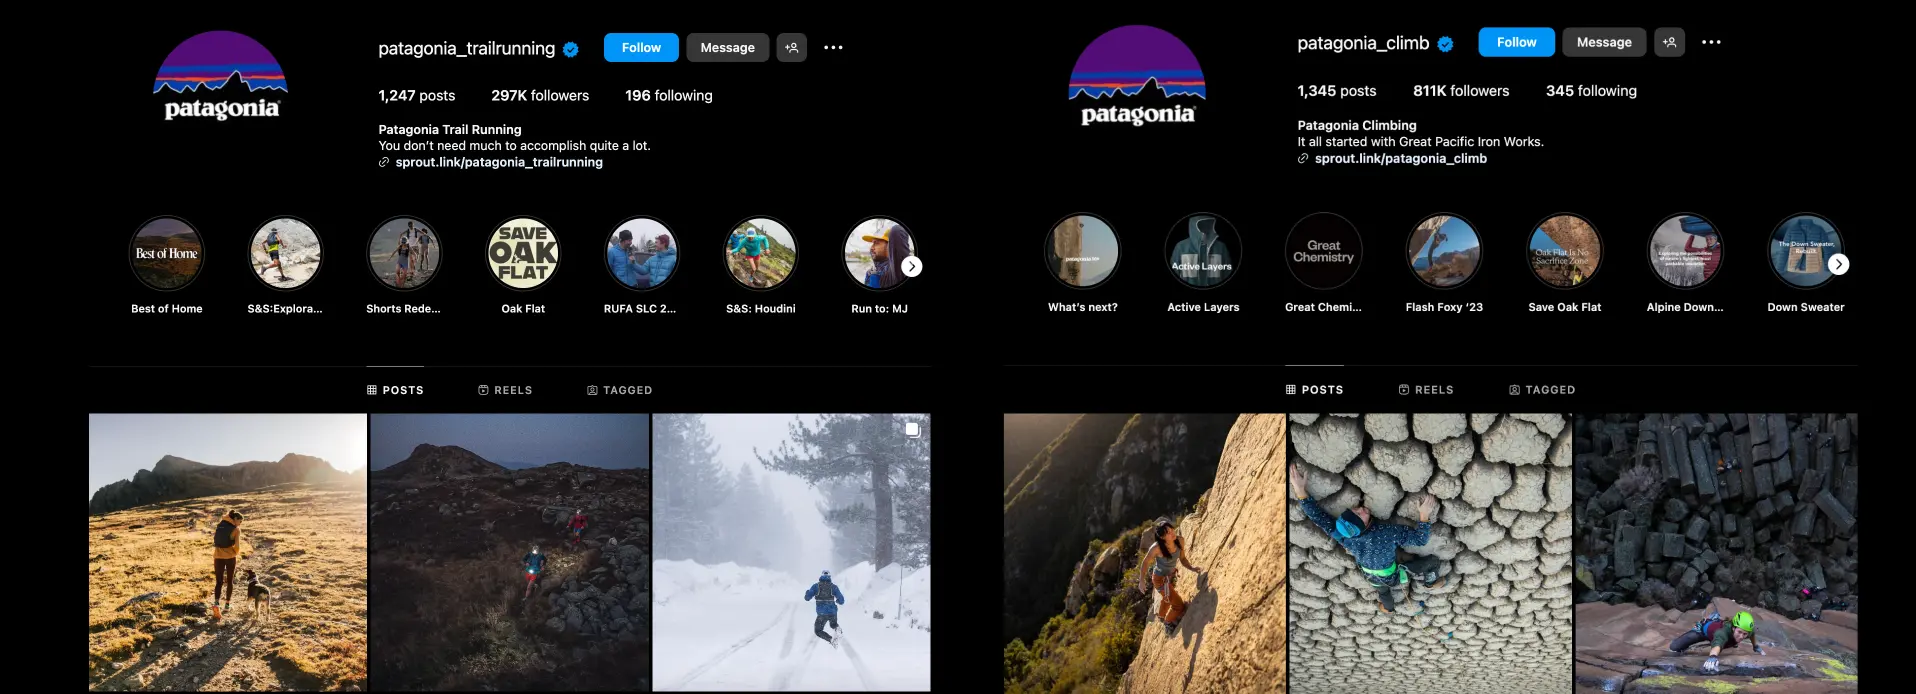
Task: Follow the patagonia_climb account
Action: 1516,42
